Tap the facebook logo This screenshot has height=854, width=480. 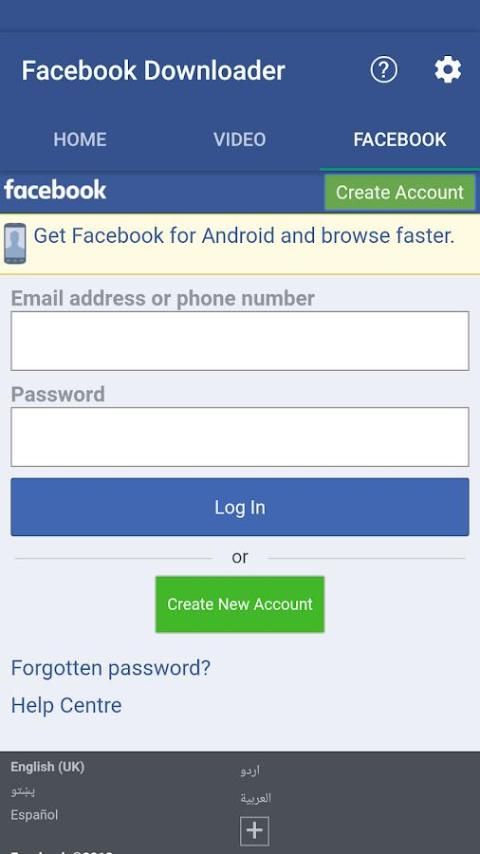click(x=55, y=190)
